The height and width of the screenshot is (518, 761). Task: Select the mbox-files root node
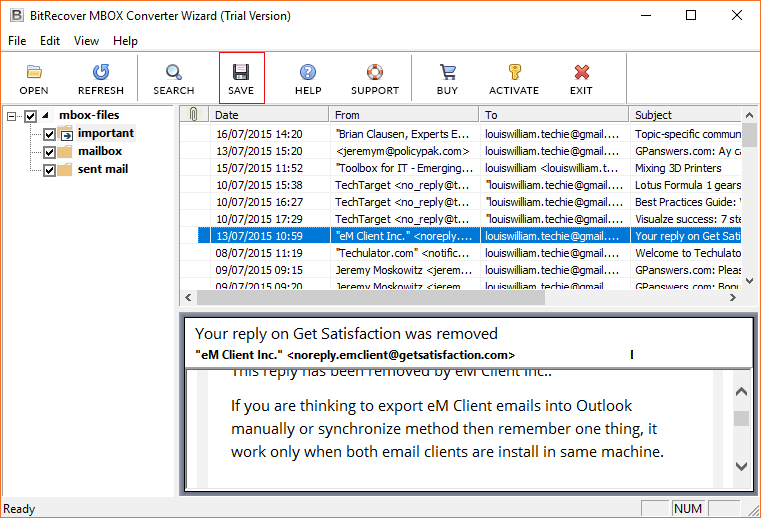tap(89, 115)
